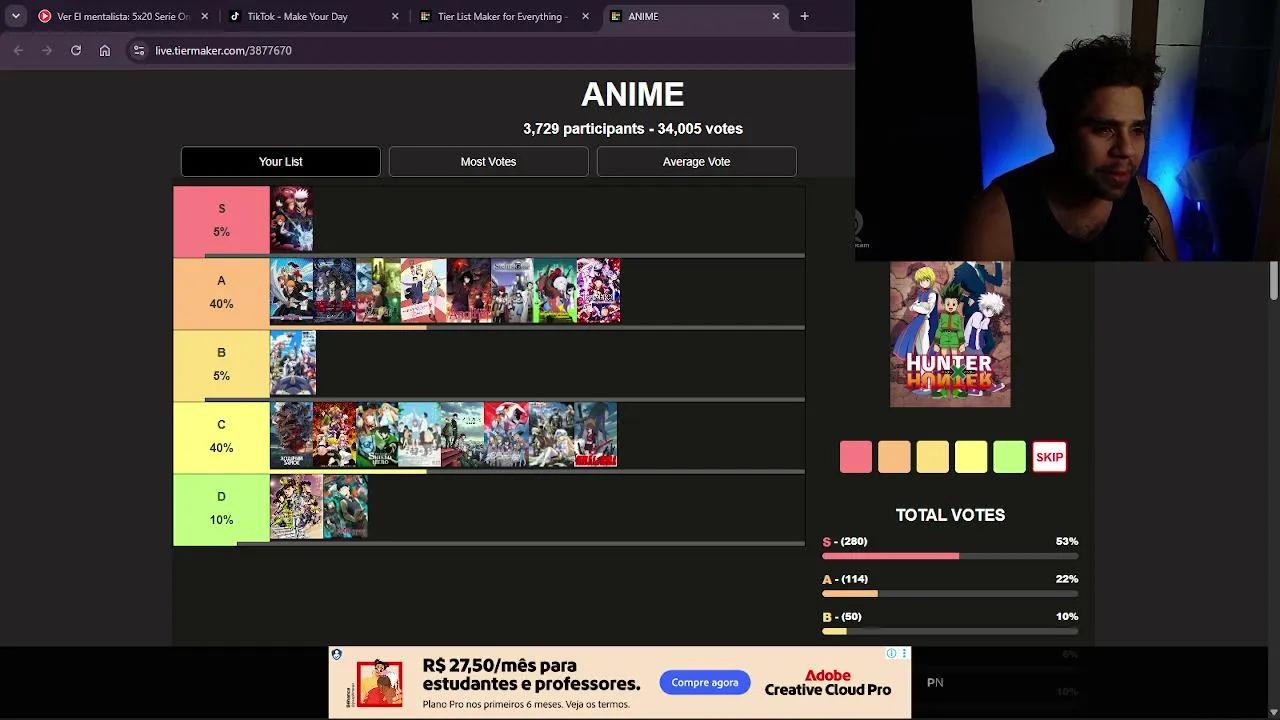
Task: Go back to the previous page
Action: pyautogui.click(x=18, y=50)
